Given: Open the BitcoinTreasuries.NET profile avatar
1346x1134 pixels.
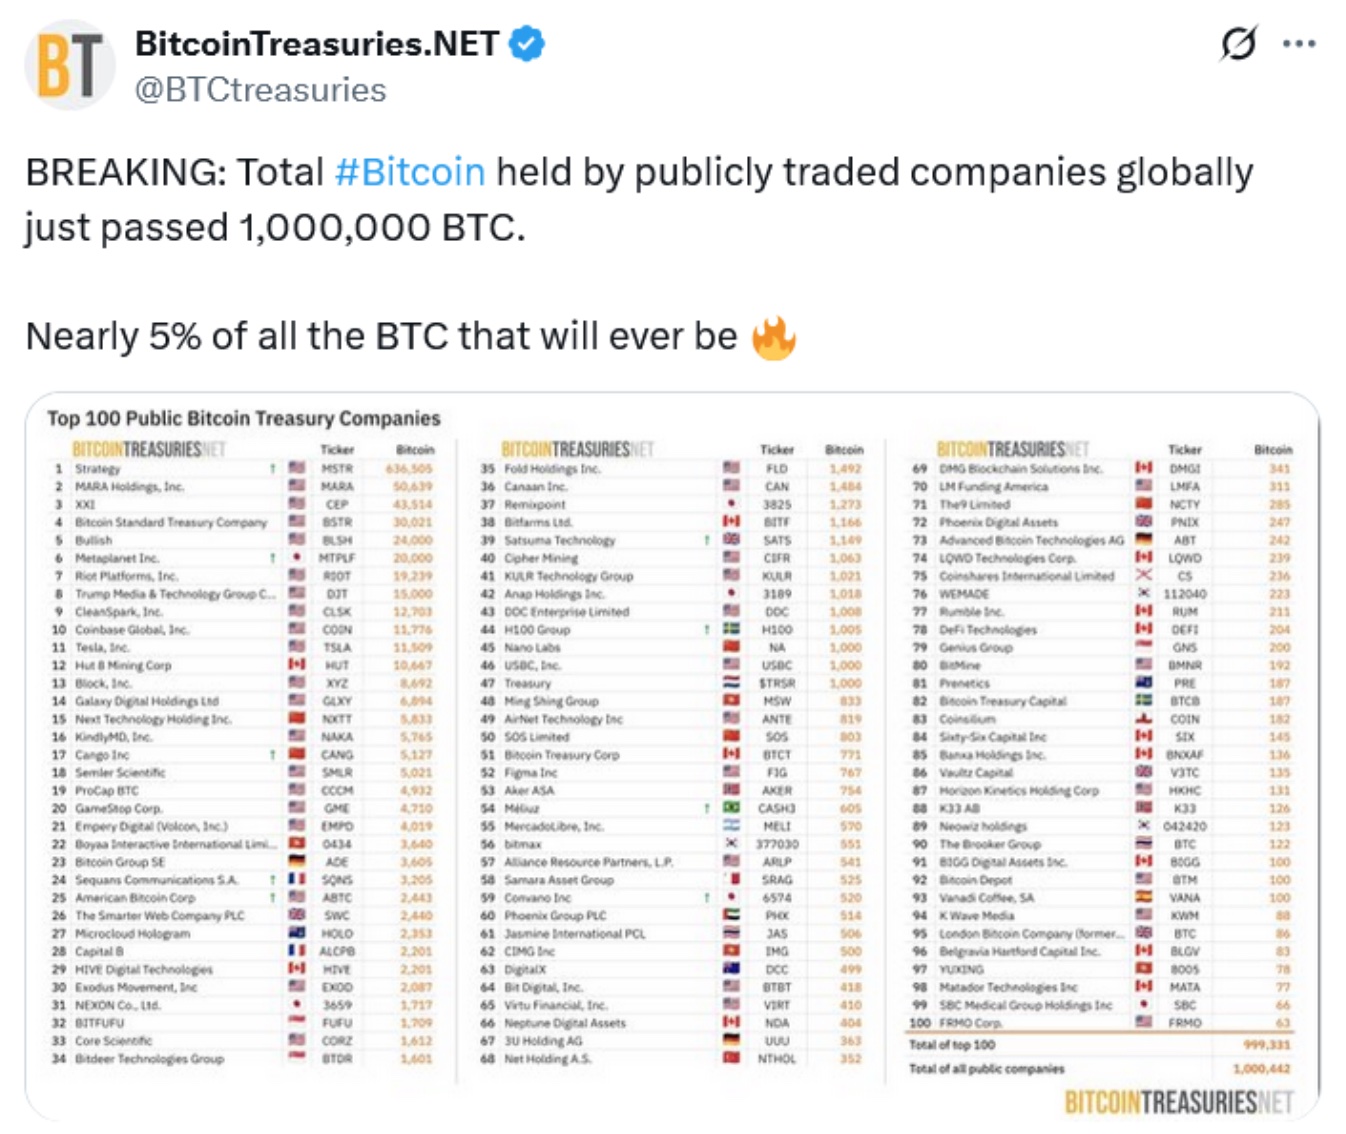Looking at the screenshot, I should click(x=69, y=66).
